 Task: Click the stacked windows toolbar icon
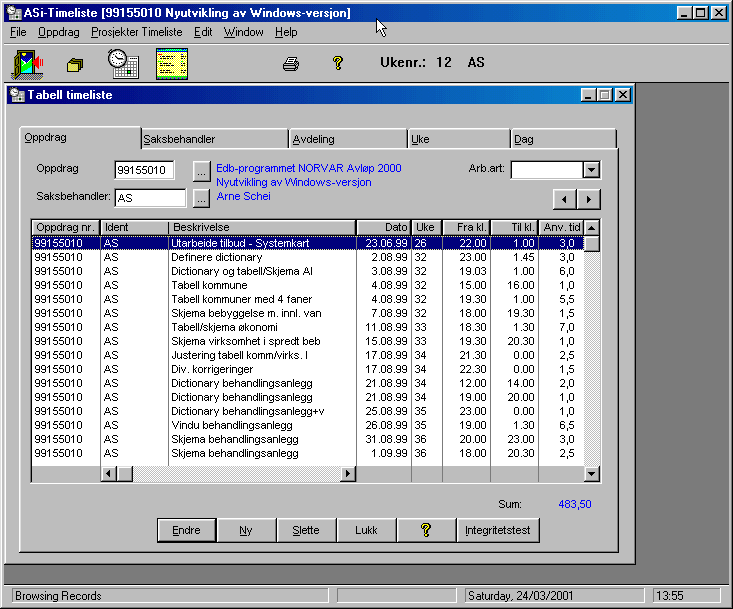[x=75, y=65]
